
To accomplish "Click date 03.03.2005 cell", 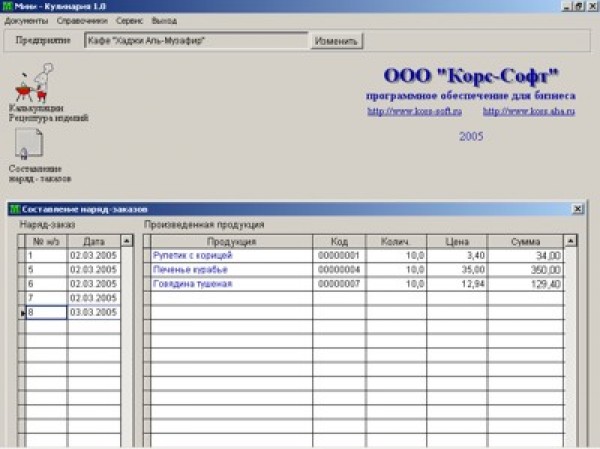I will pos(94,312).
